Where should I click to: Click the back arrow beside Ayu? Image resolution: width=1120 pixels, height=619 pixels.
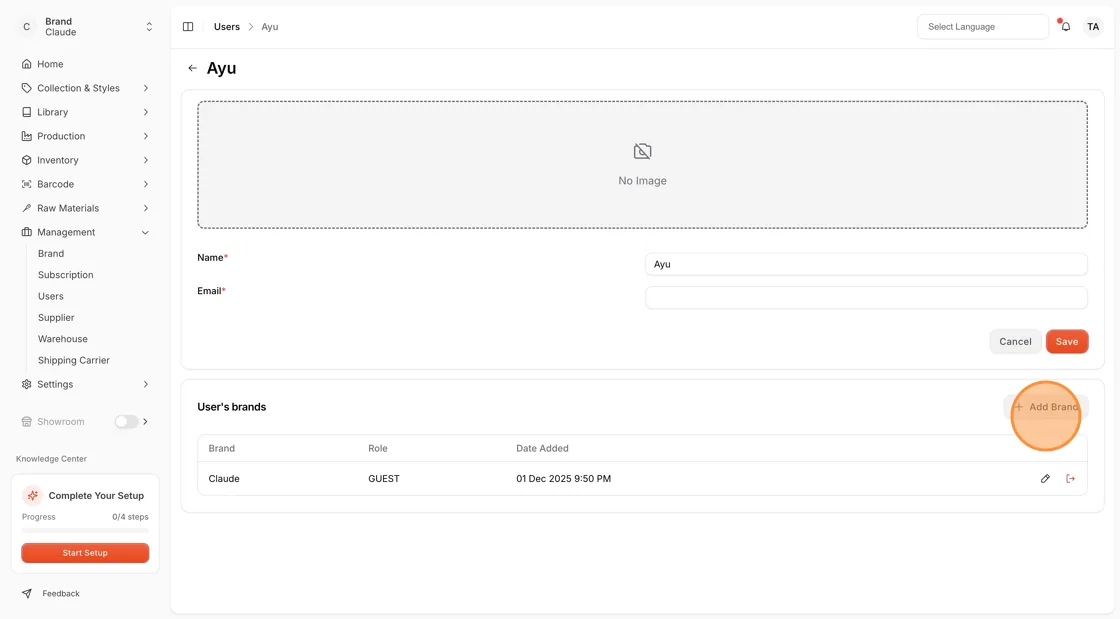(192, 69)
